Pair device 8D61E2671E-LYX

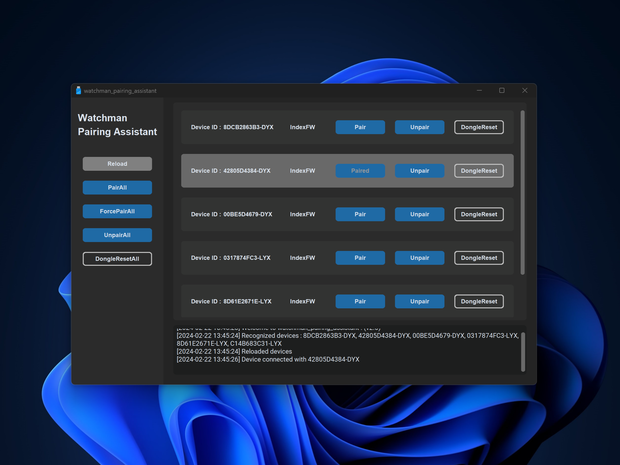pos(360,301)
